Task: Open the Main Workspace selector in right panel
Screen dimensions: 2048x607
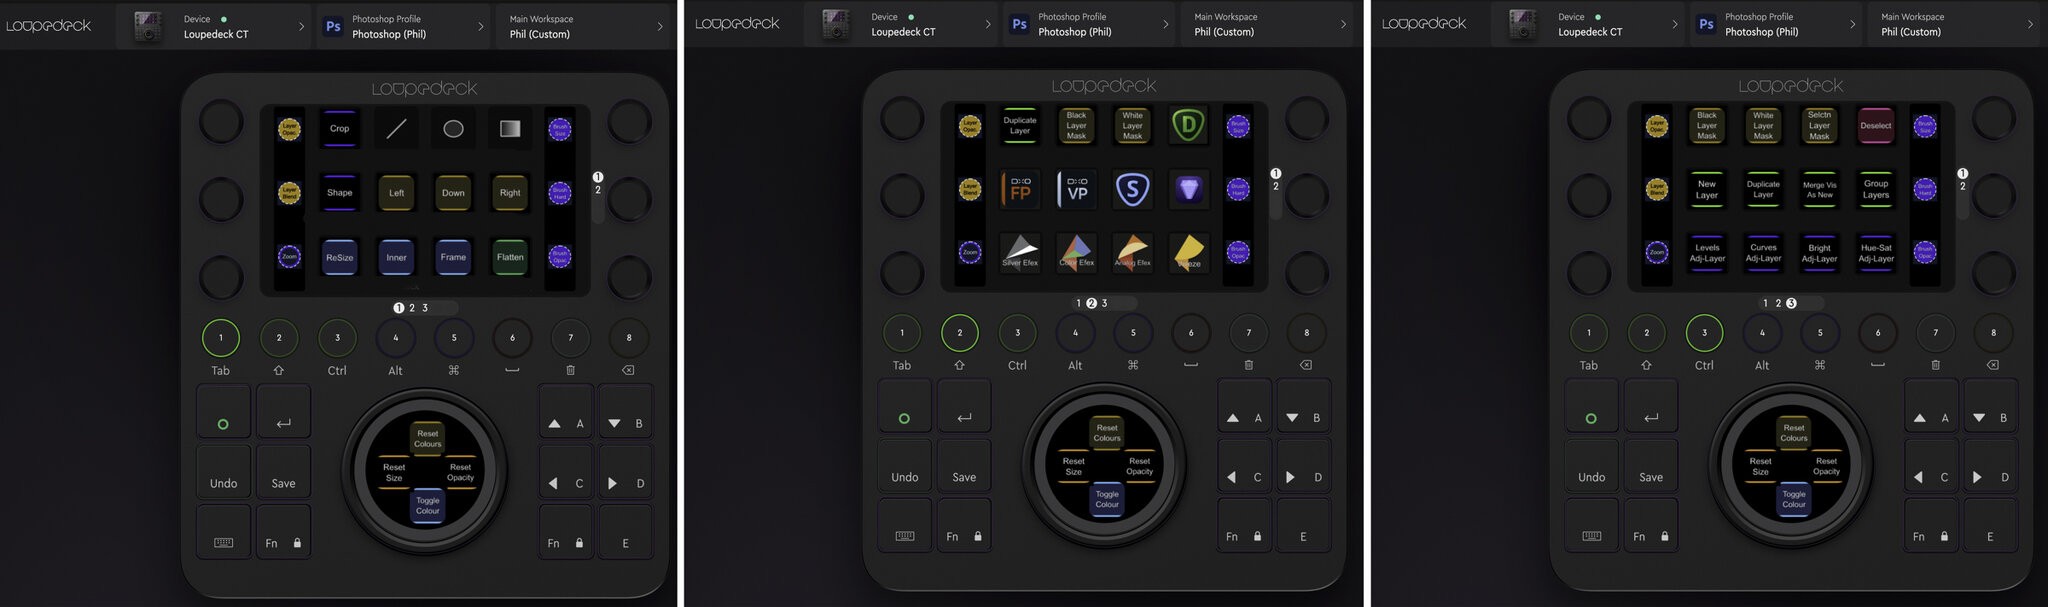Action: pos(1956,24)
